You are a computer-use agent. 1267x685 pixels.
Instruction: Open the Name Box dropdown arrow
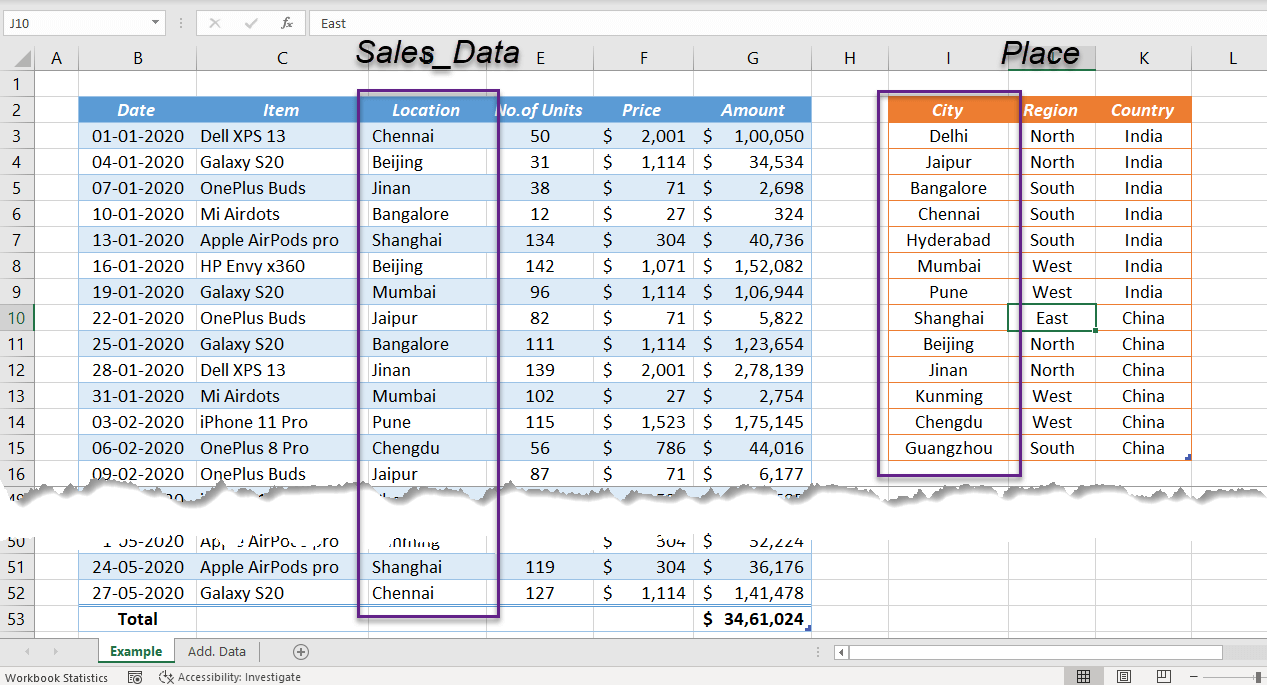pos(154,22)
